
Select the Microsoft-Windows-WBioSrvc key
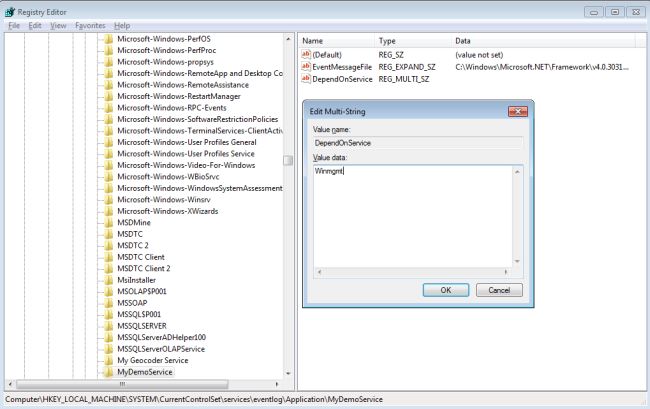[168, 177]
